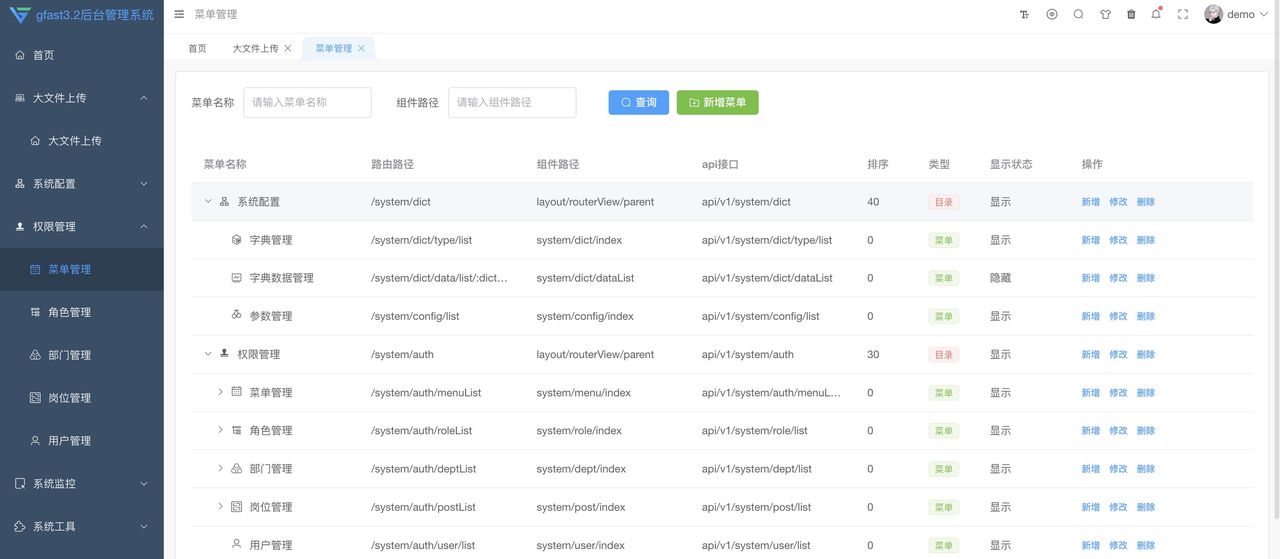Click 删除 in the 字典数据管理 row

[1146, 278]
